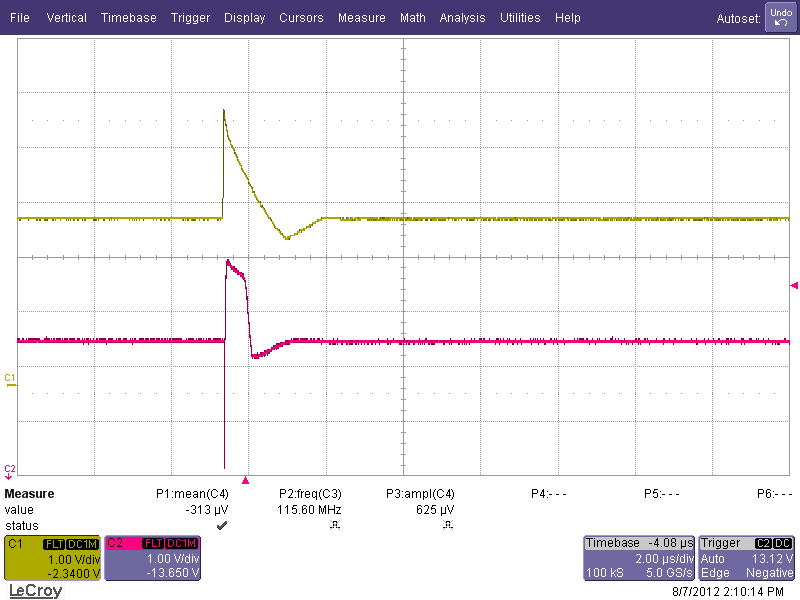Viewport: 800px width, 600px height.
Task: Click the trigger DC coupling badge
Action: coord(783,543)
